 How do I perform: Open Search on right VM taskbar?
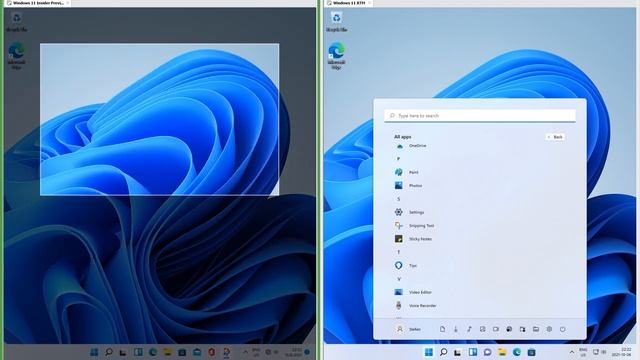[x=443, y=352]
